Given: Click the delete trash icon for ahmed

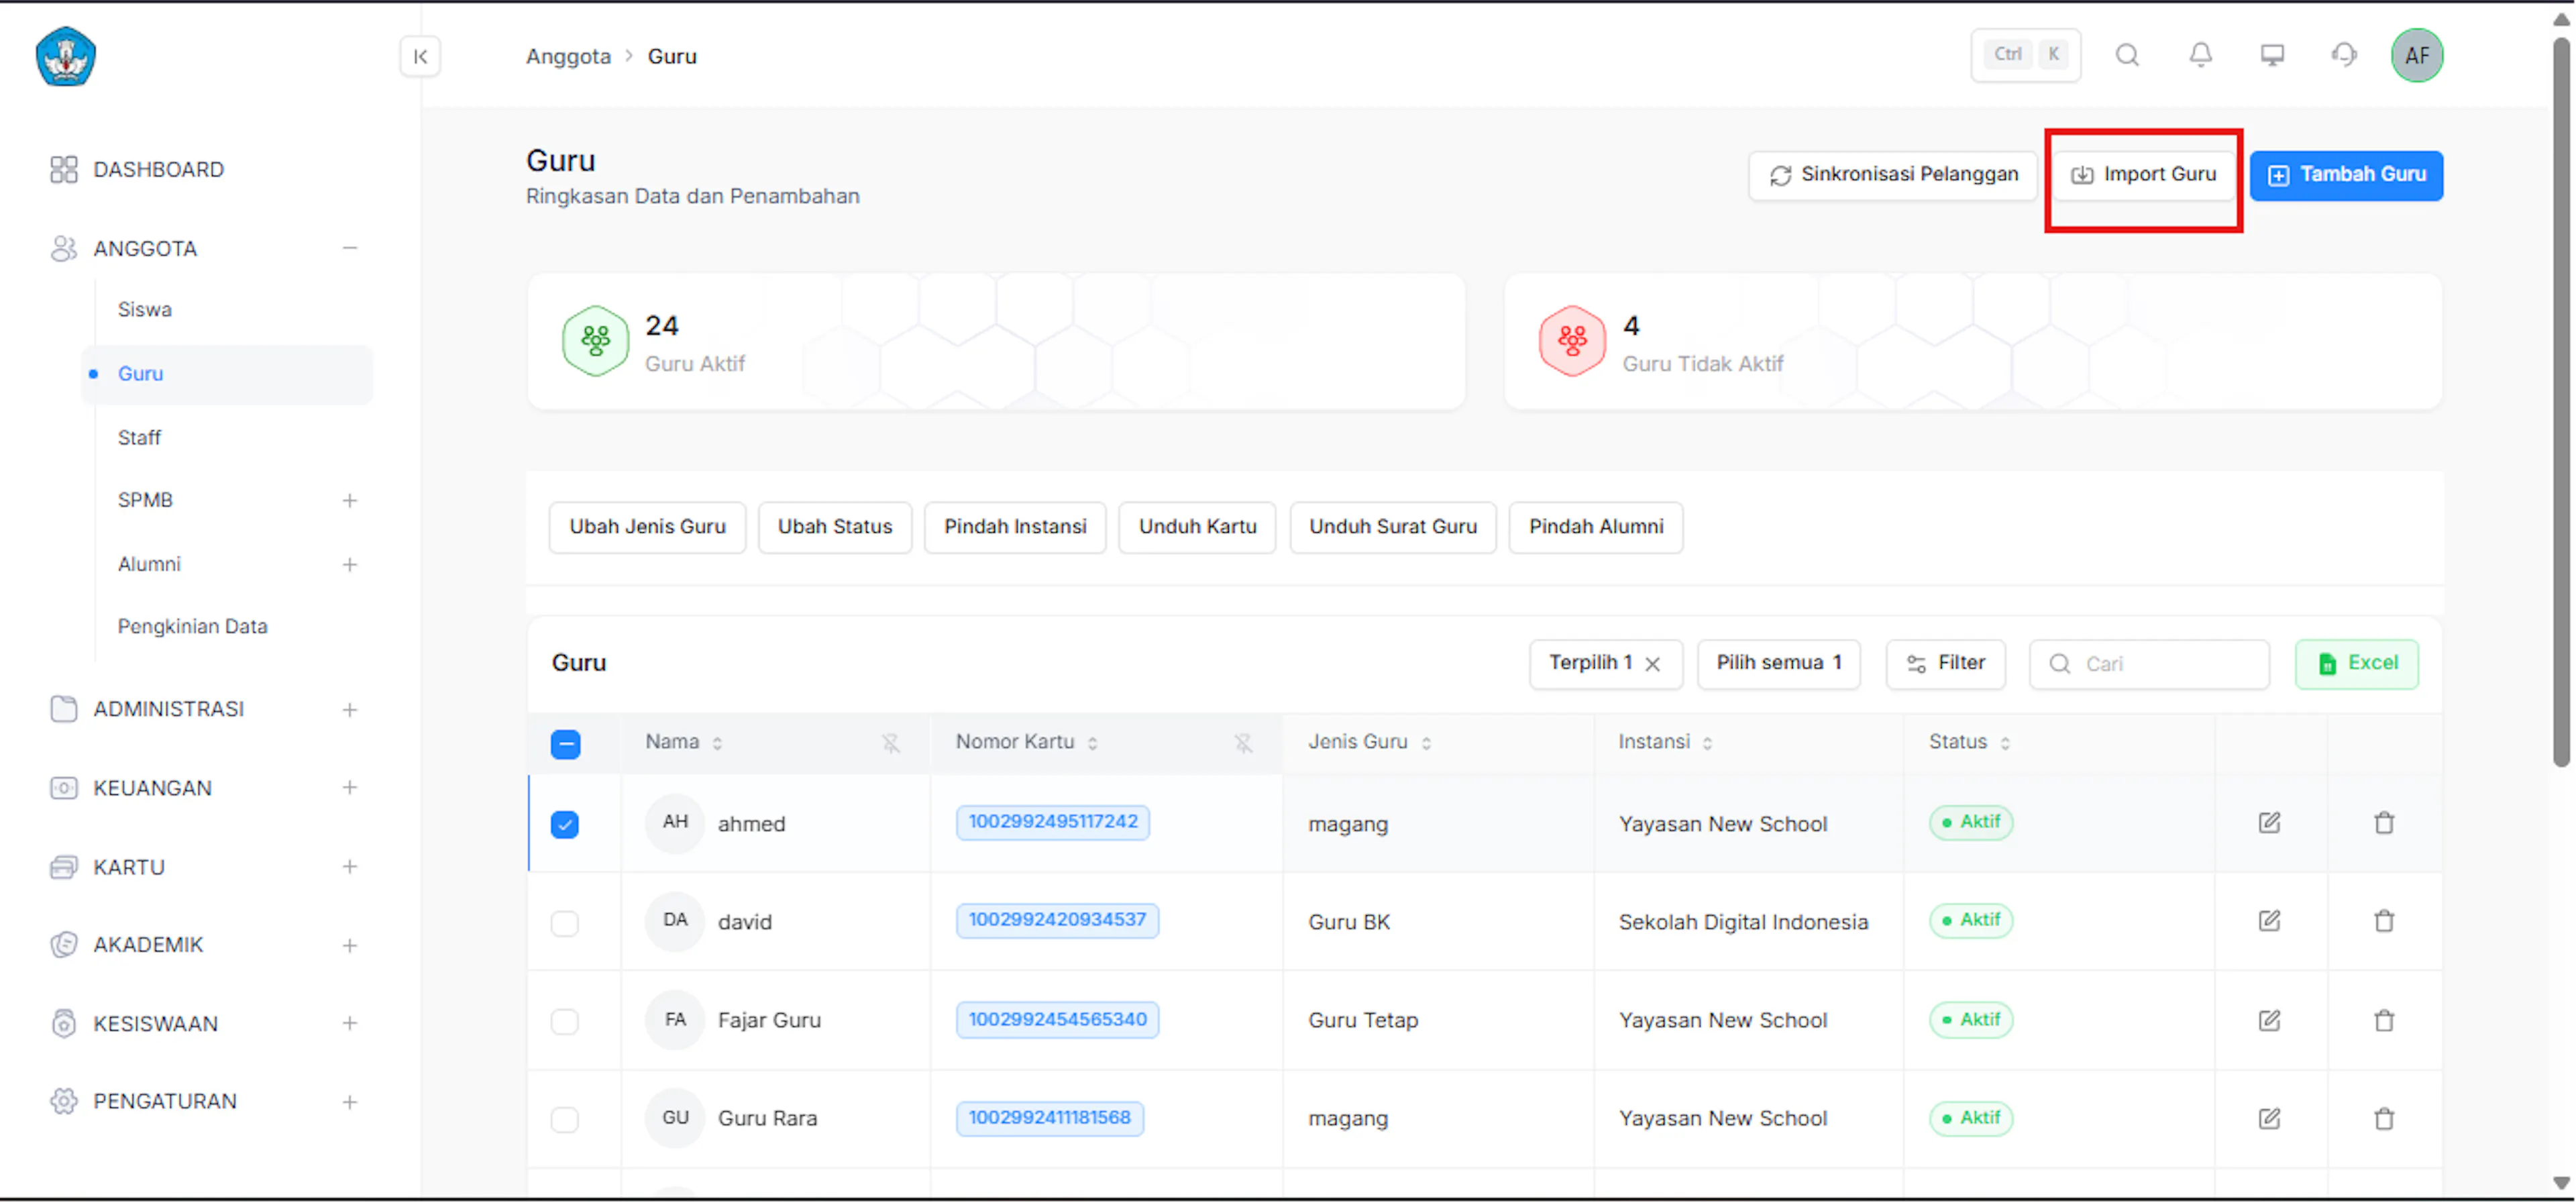Looking at the screenshot, I should pos(2384,823).
